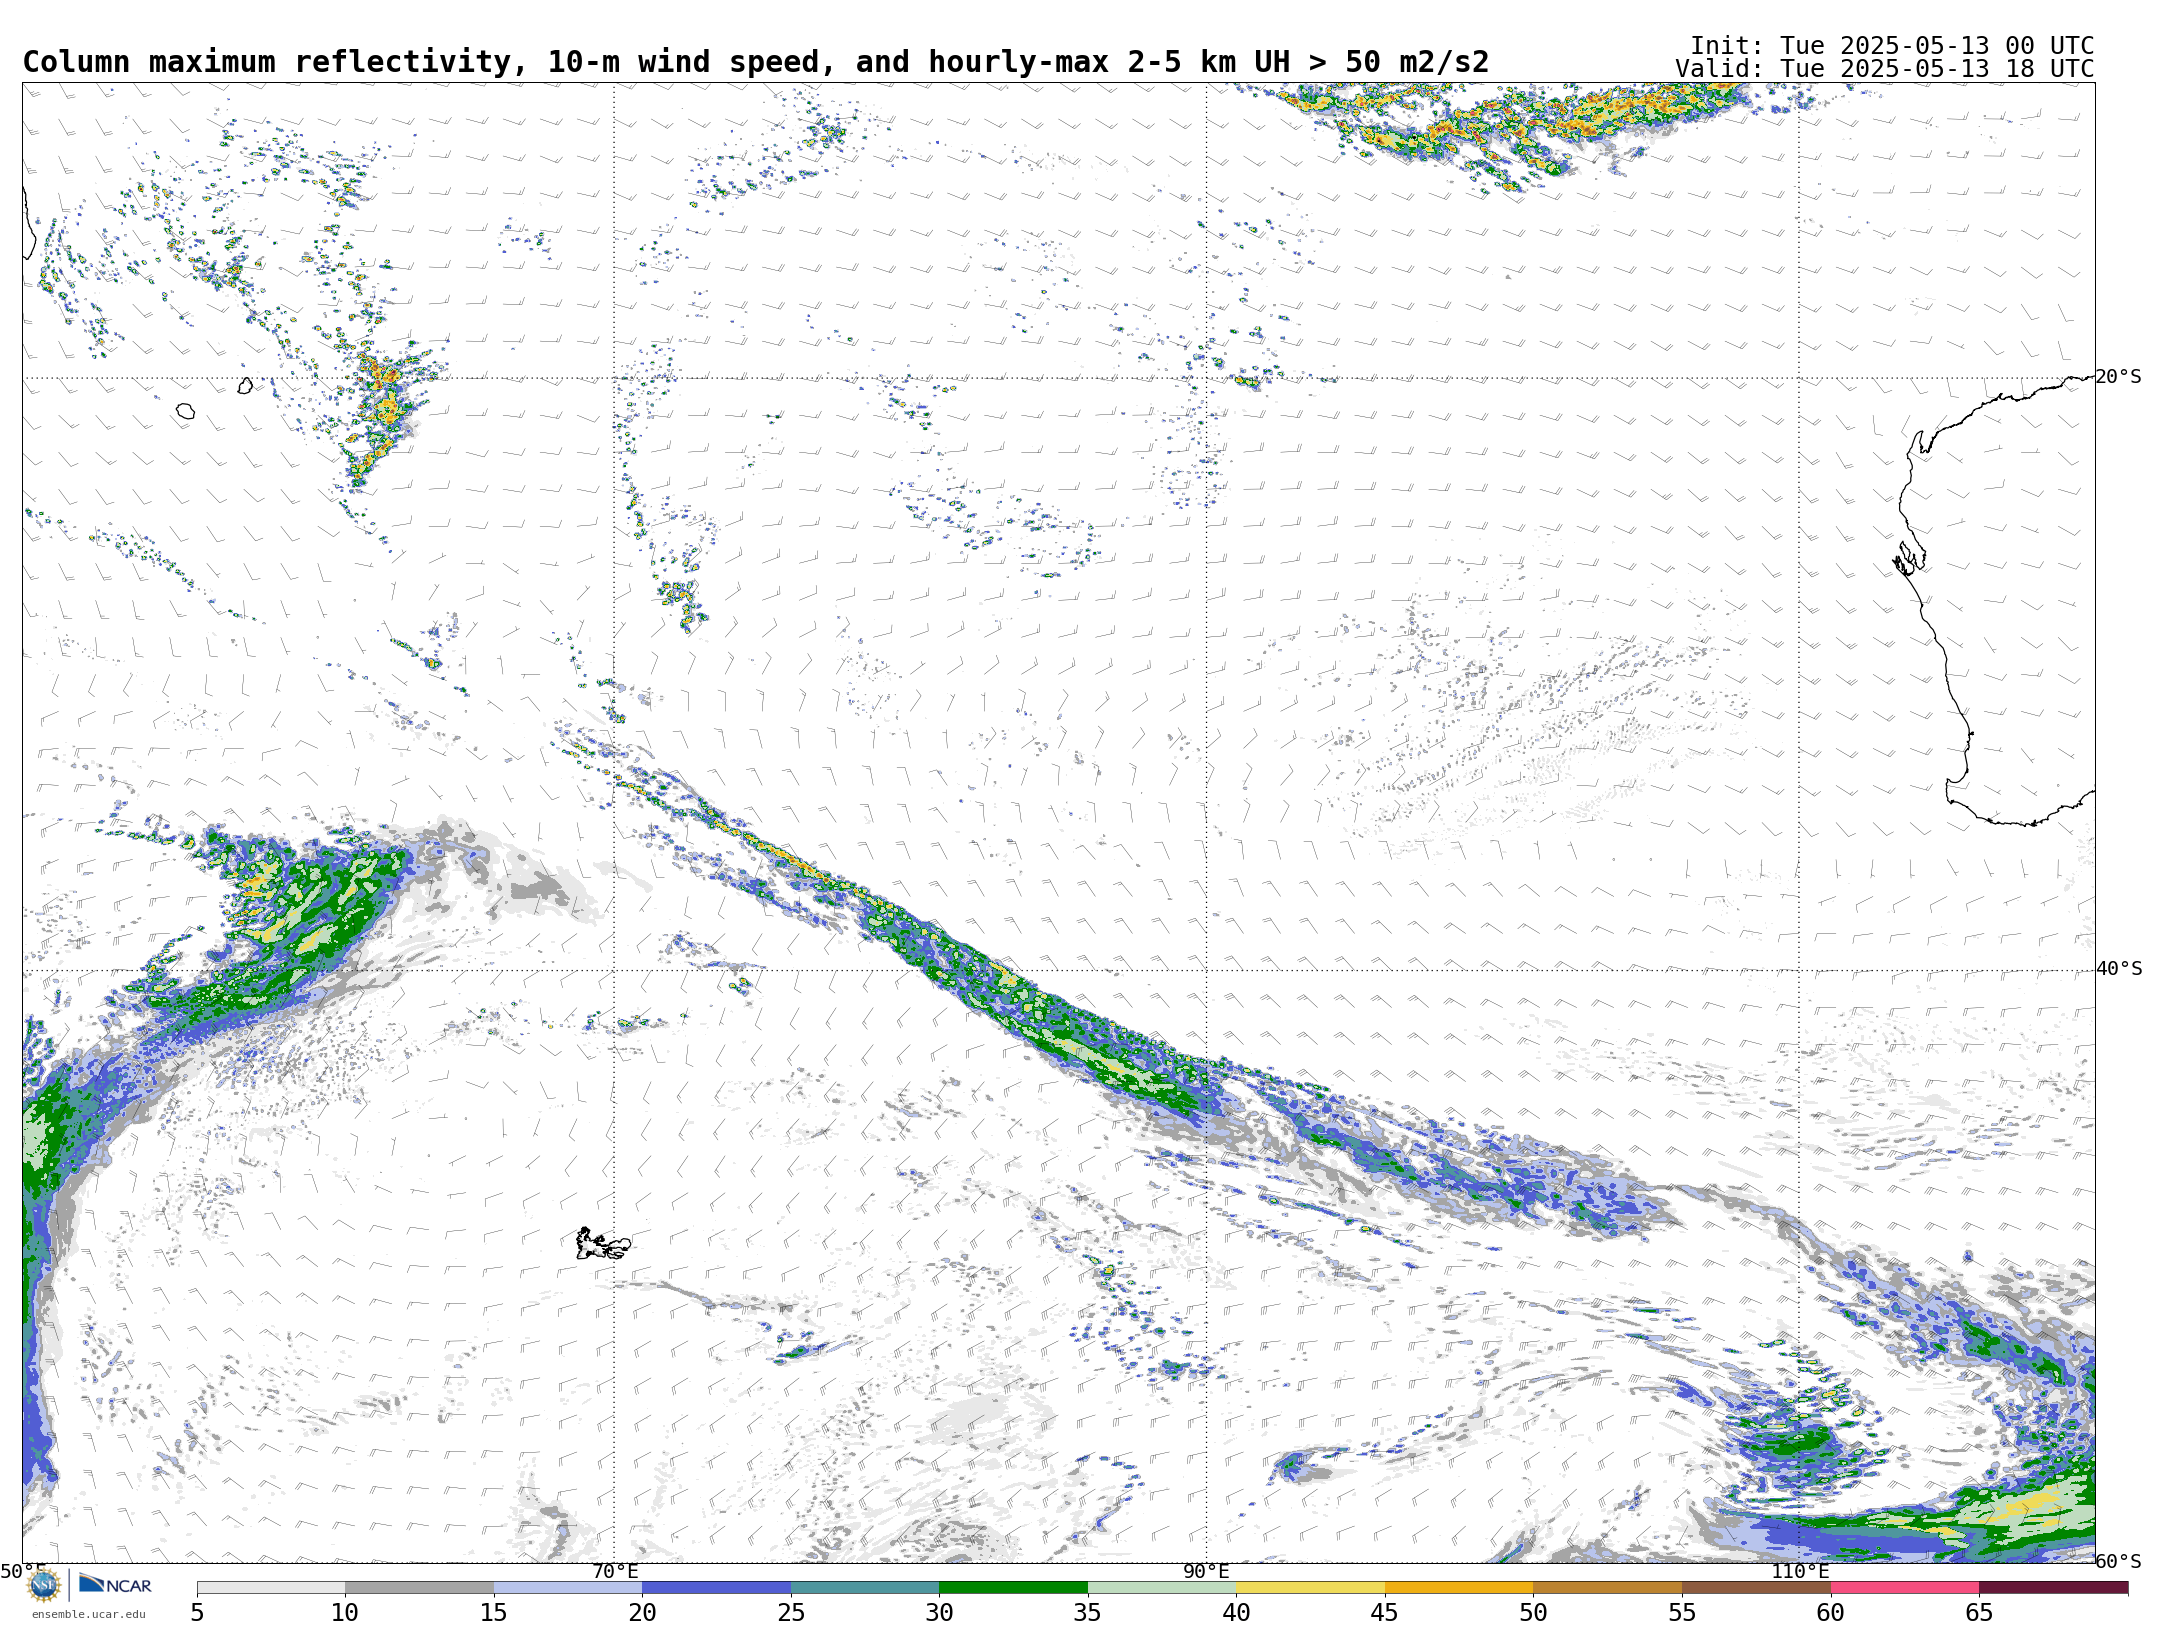The width and height of the screenshot is (2160, 1626).
Task: Click the map title 'Column maximum reflectivity'
Action: pos(268,62)
